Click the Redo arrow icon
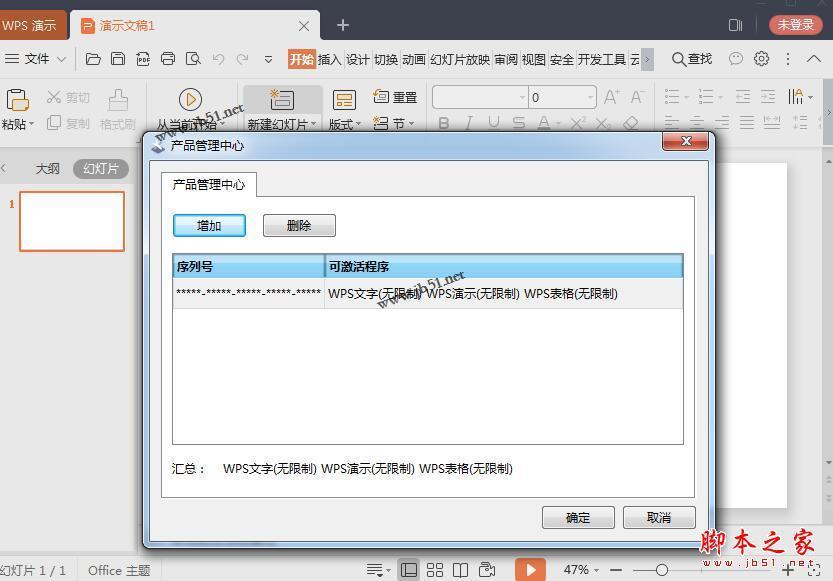The image size is (833, 581). [x=242, y=58]
